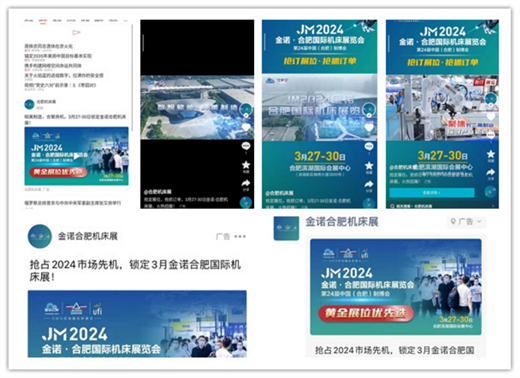Open the square 金诺合肥机床展 avatar icon
The width and height of the screenshot is (520, 378).
coord(286,228)
